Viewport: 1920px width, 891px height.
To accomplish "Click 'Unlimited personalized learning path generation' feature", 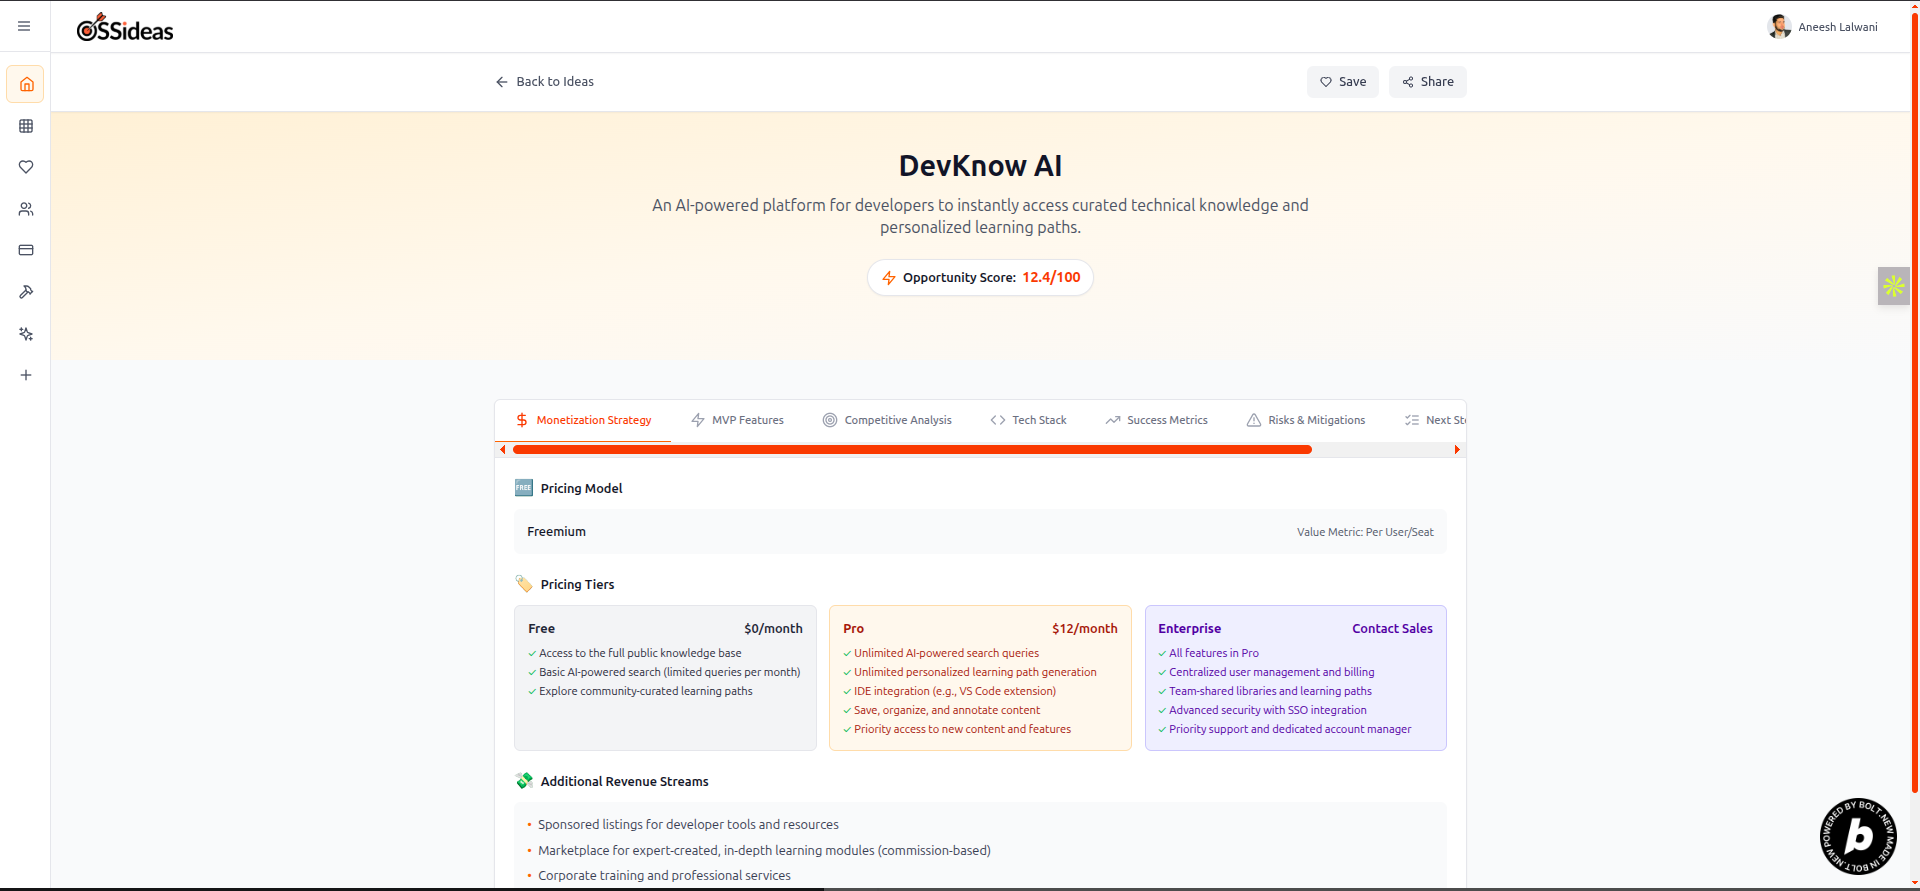I will tap(975, 672).
